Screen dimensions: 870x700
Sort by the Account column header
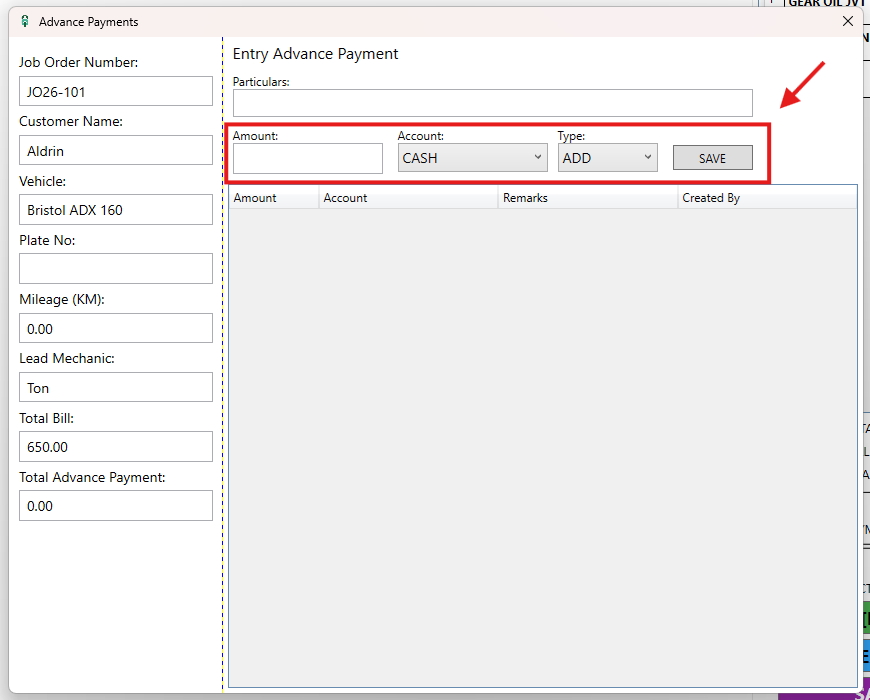tap(408, 198)
